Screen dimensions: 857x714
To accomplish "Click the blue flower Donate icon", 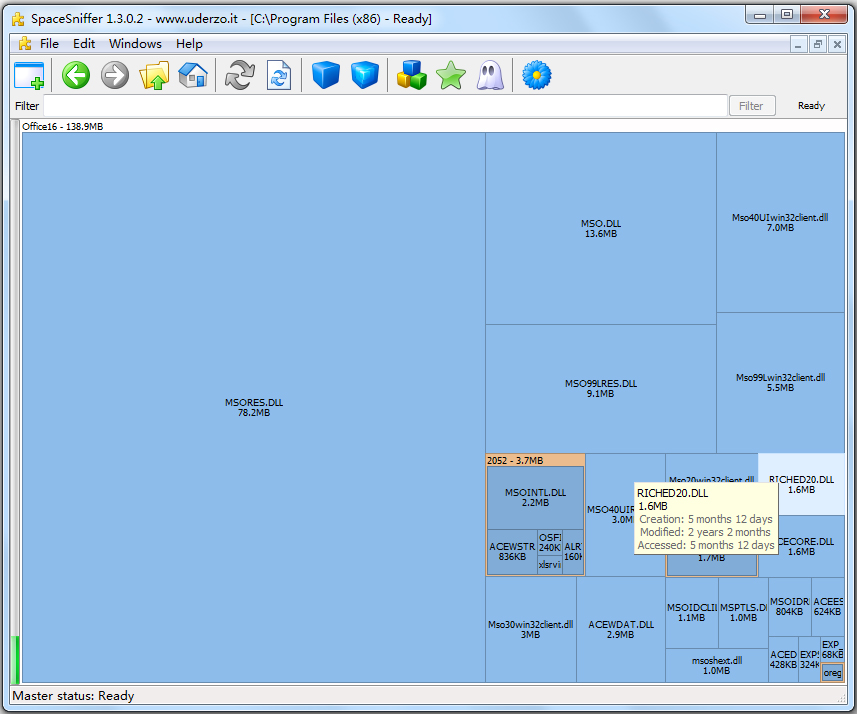I will tap(537, 75).
